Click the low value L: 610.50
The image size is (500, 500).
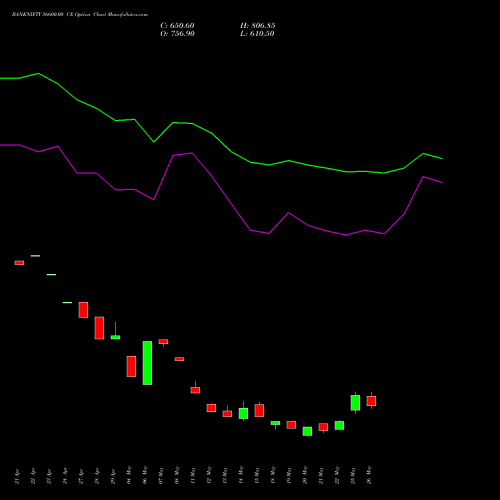[257, 34]
